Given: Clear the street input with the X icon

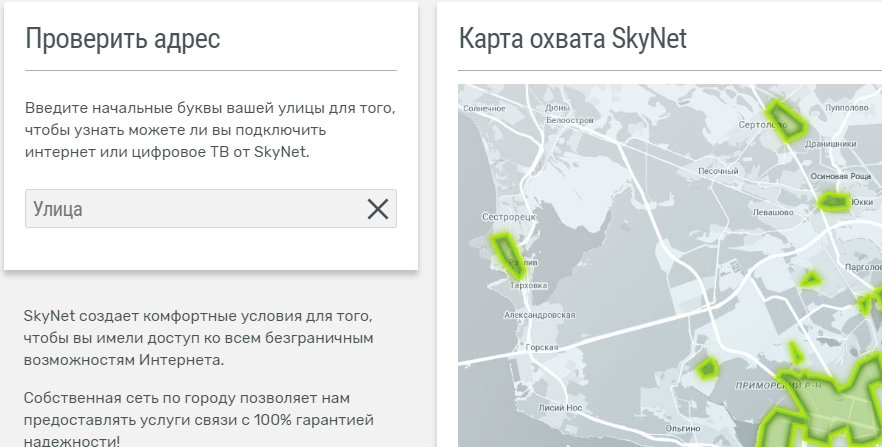Looking at the screenshot, I should coord(377,209).
